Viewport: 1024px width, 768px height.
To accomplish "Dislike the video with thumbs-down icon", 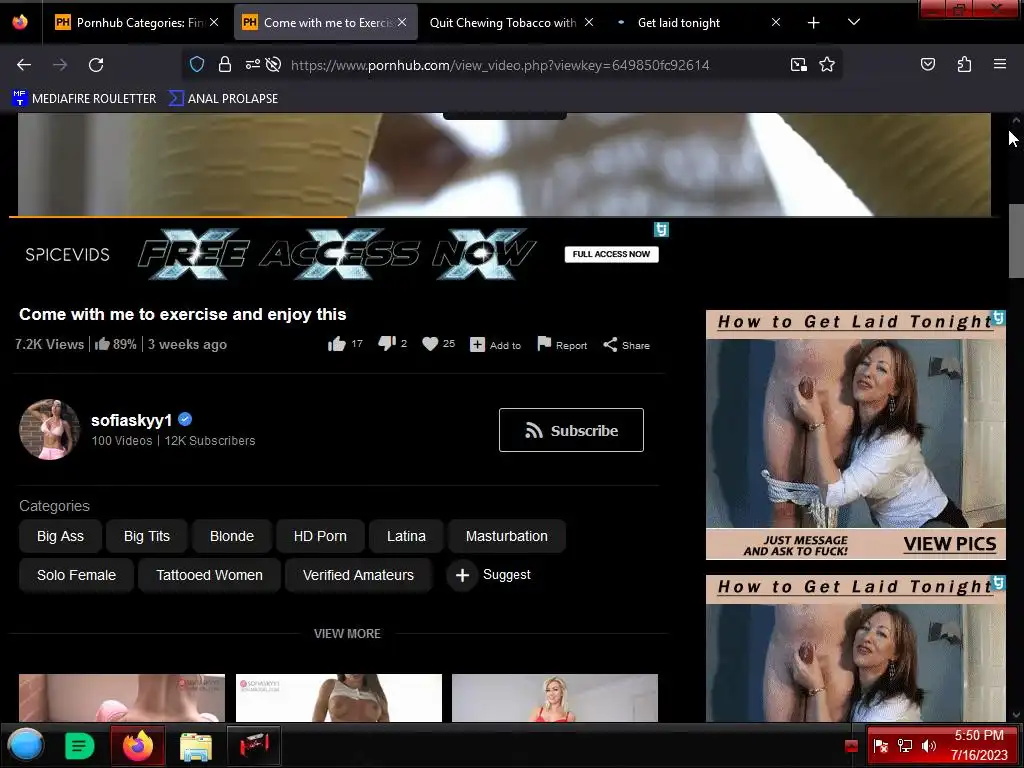I will [387, 344].
